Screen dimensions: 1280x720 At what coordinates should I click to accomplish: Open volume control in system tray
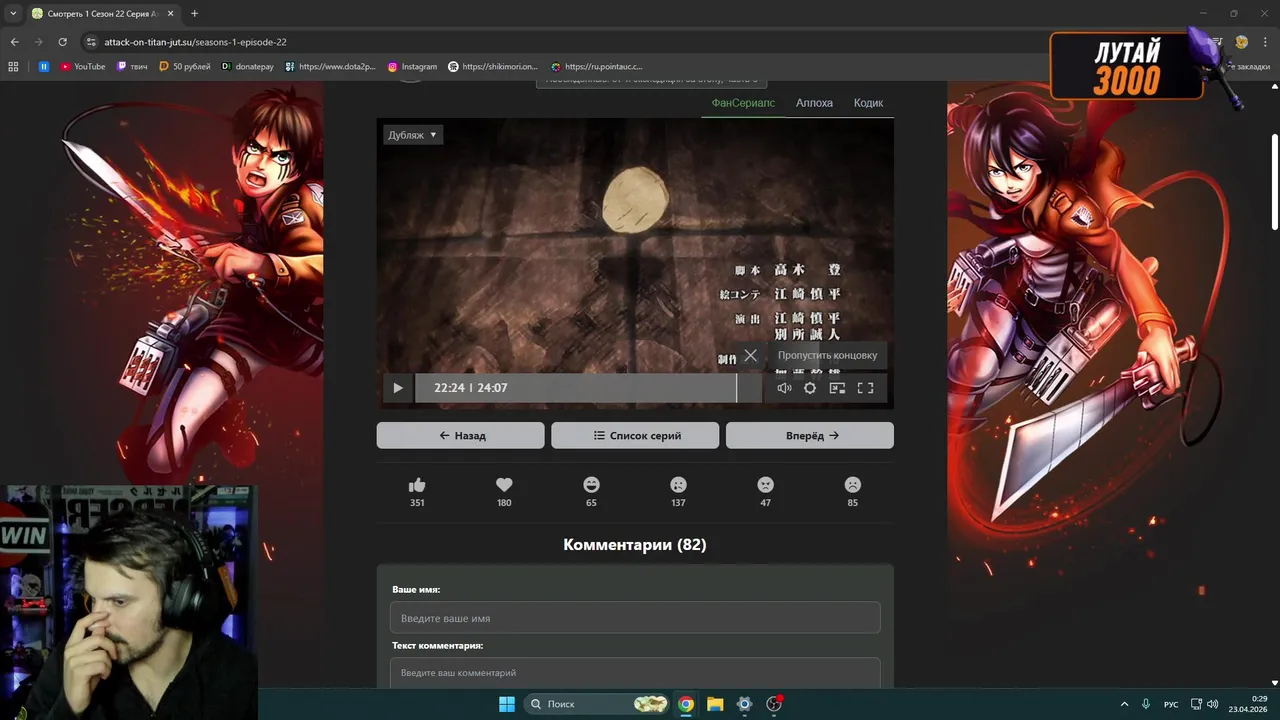click(x=1213, y=704)
